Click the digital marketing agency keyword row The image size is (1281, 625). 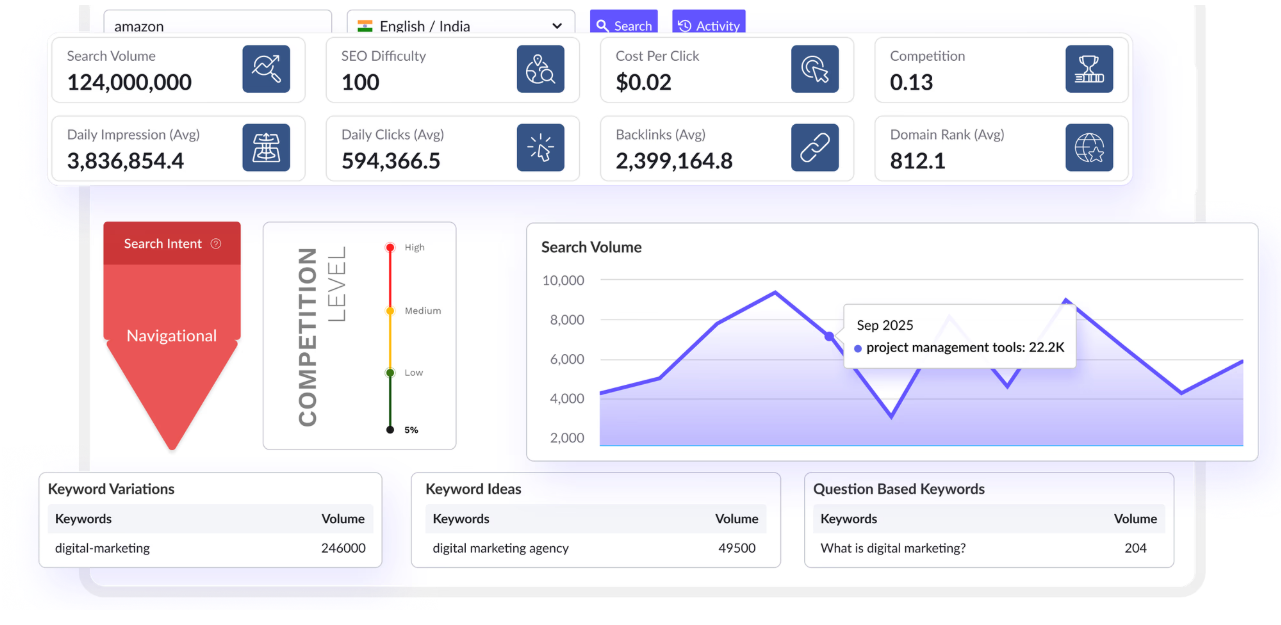click(x=596, y=548)
